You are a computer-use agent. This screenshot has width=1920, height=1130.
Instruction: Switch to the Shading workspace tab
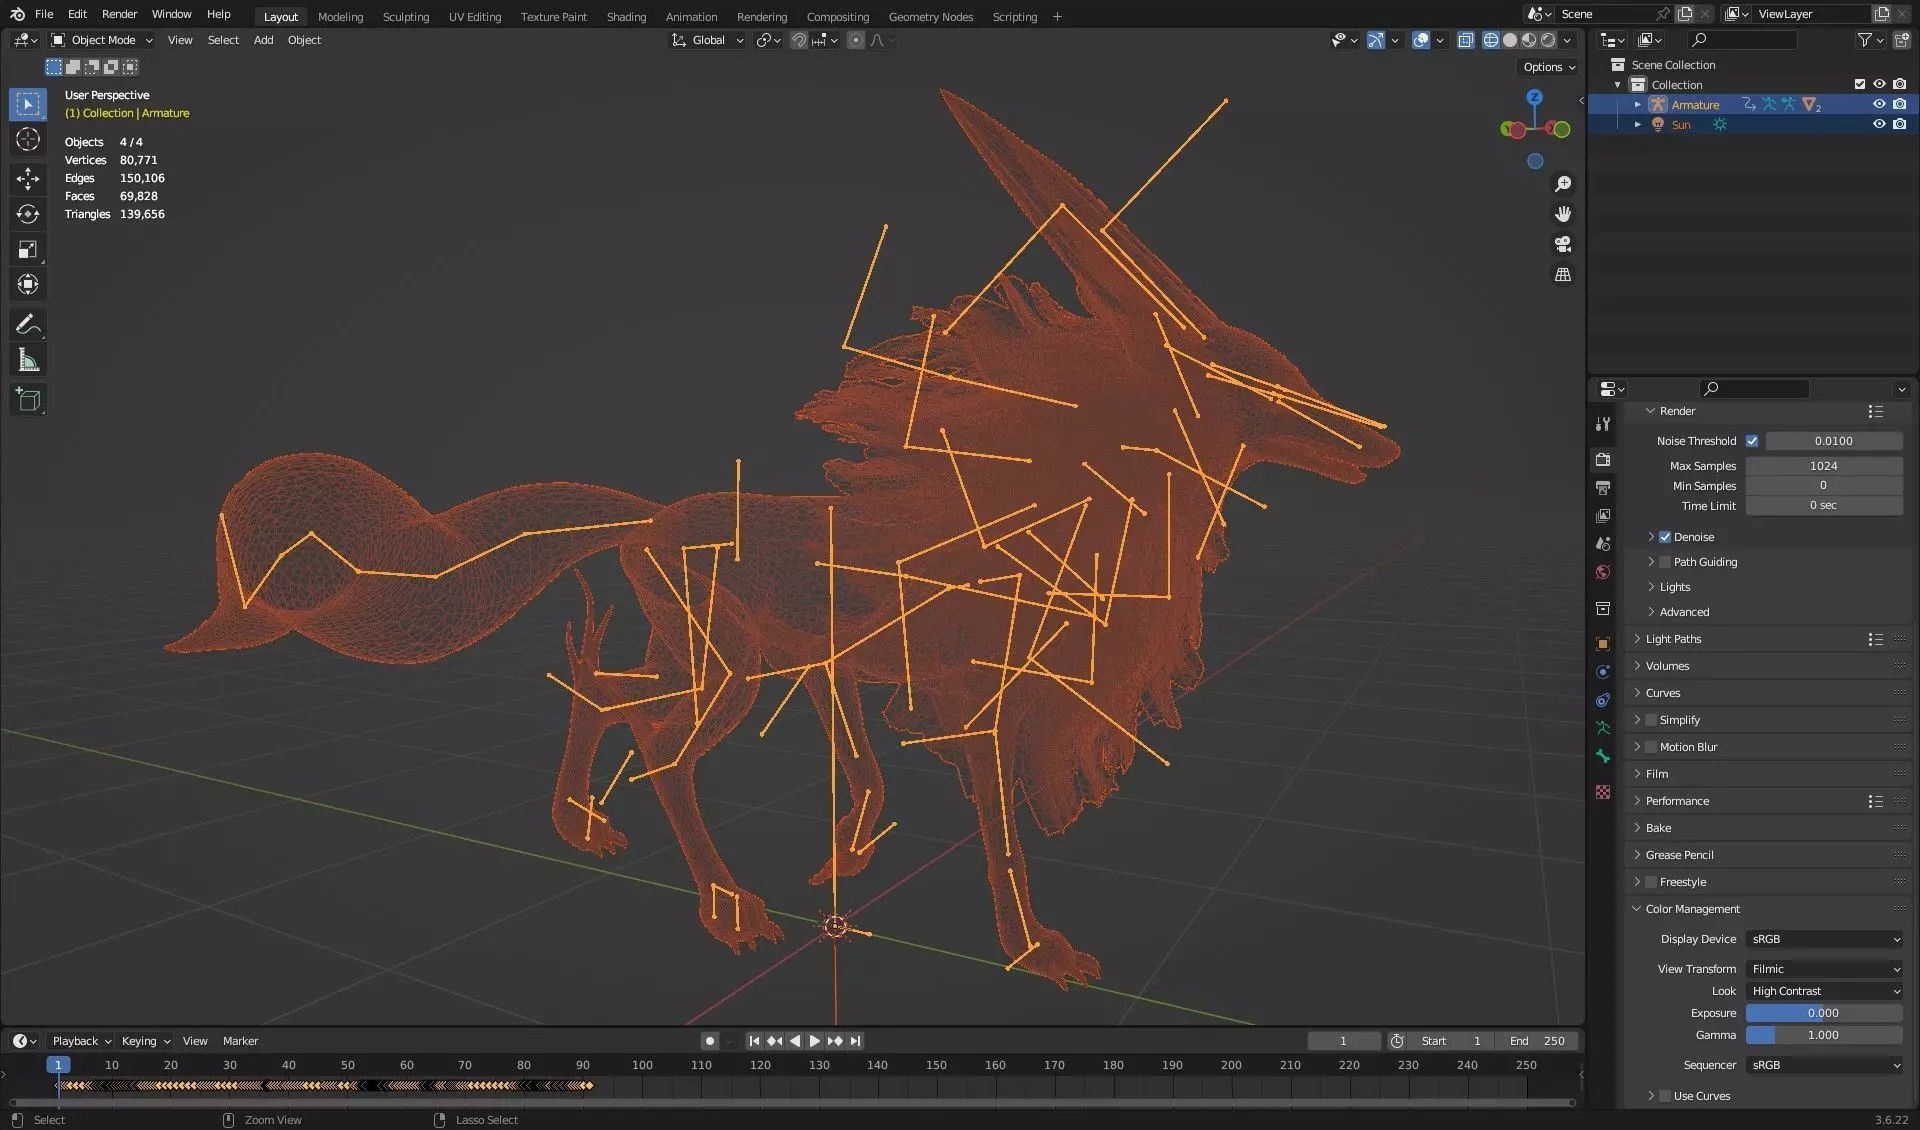pos(626,17)
